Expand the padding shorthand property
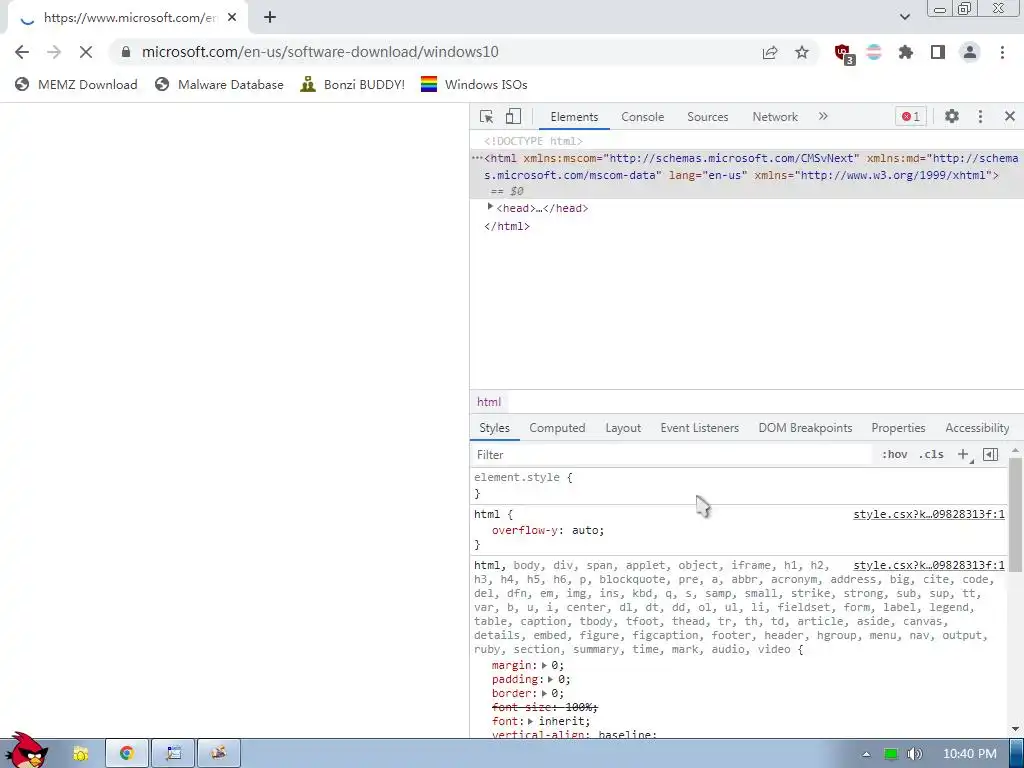This screenshot has width=1024, height=768. (551, 679)
